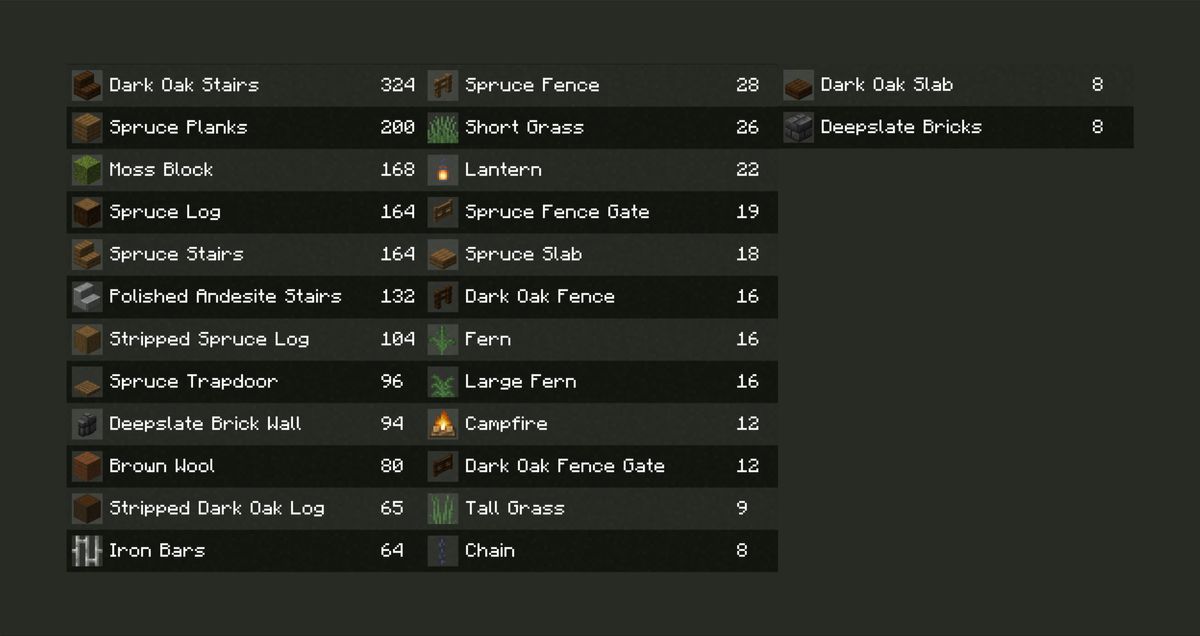Click the Campfire icon
1200x636 pixels.
click(x=443, y=424)
